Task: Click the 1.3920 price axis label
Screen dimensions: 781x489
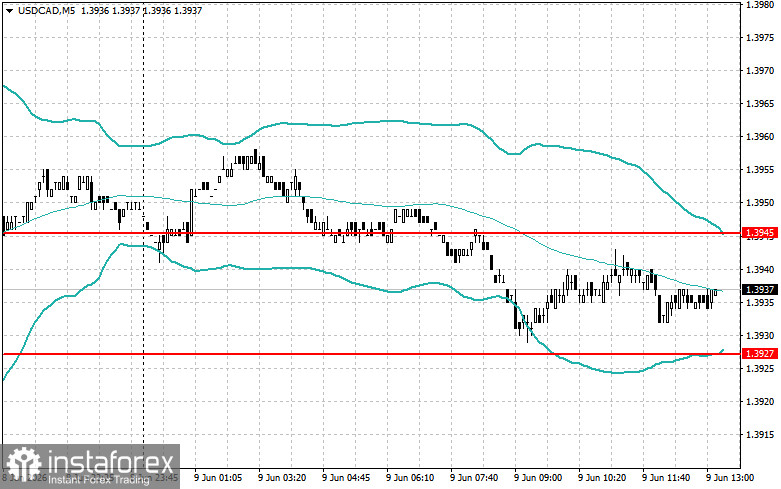Action: (760, 401)
